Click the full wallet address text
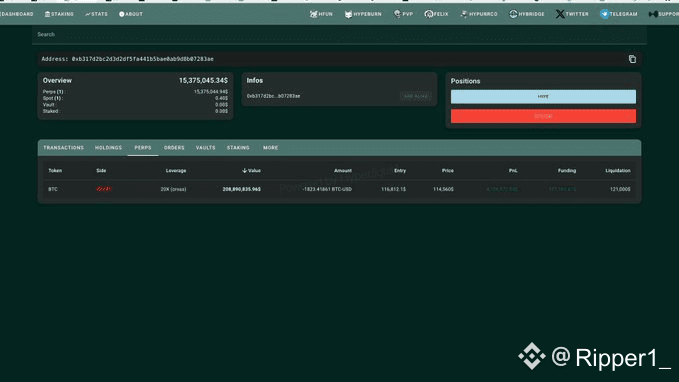679x382 pixels. (142, 59)
